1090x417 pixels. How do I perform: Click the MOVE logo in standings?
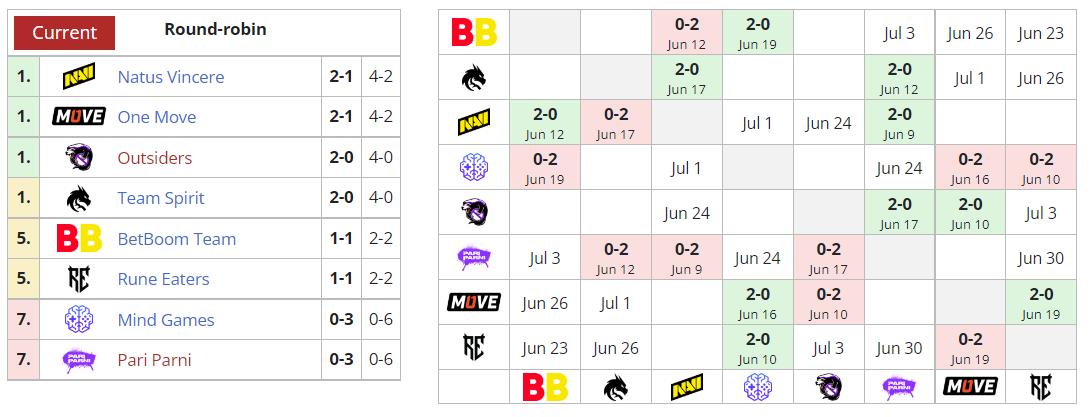pos(79,117)
